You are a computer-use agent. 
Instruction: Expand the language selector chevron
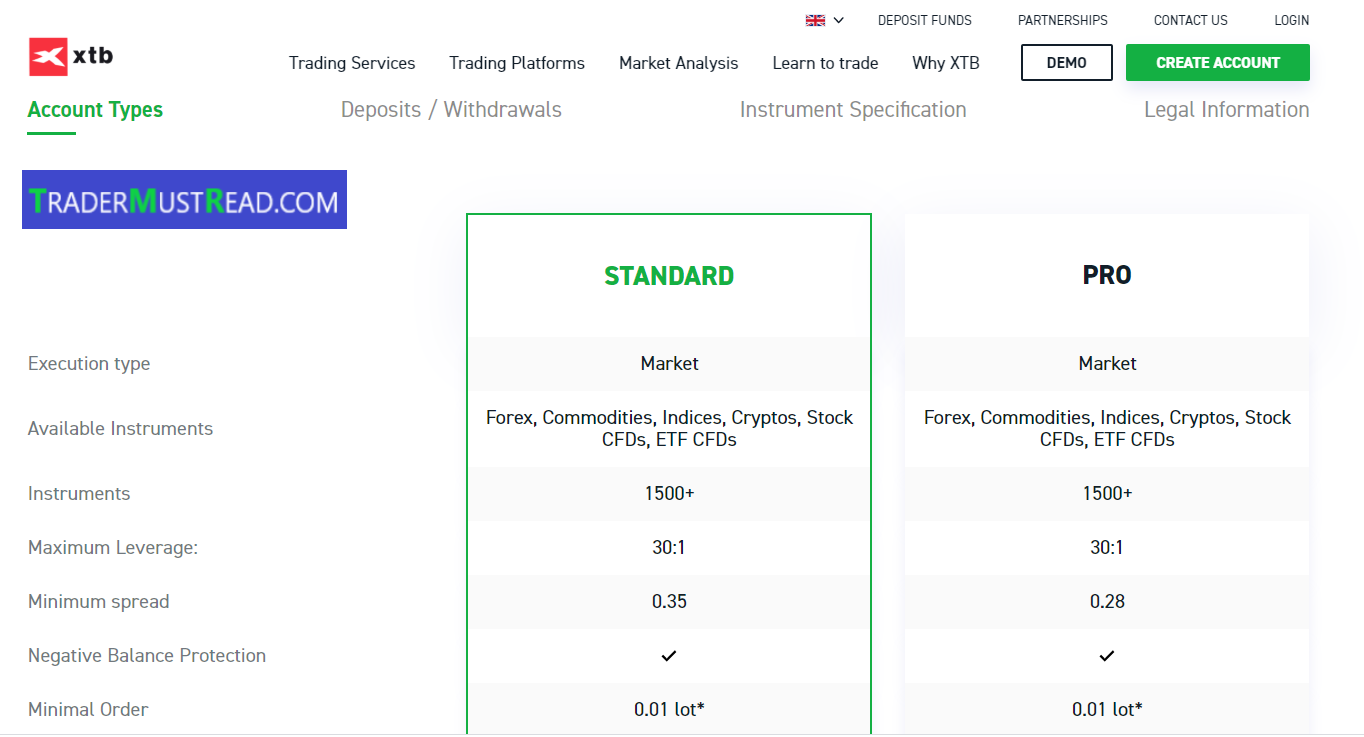click(x=839, y=20)
